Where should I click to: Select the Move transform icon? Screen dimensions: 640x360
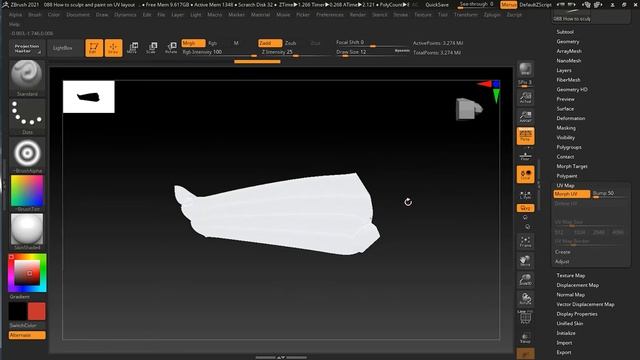132,48
